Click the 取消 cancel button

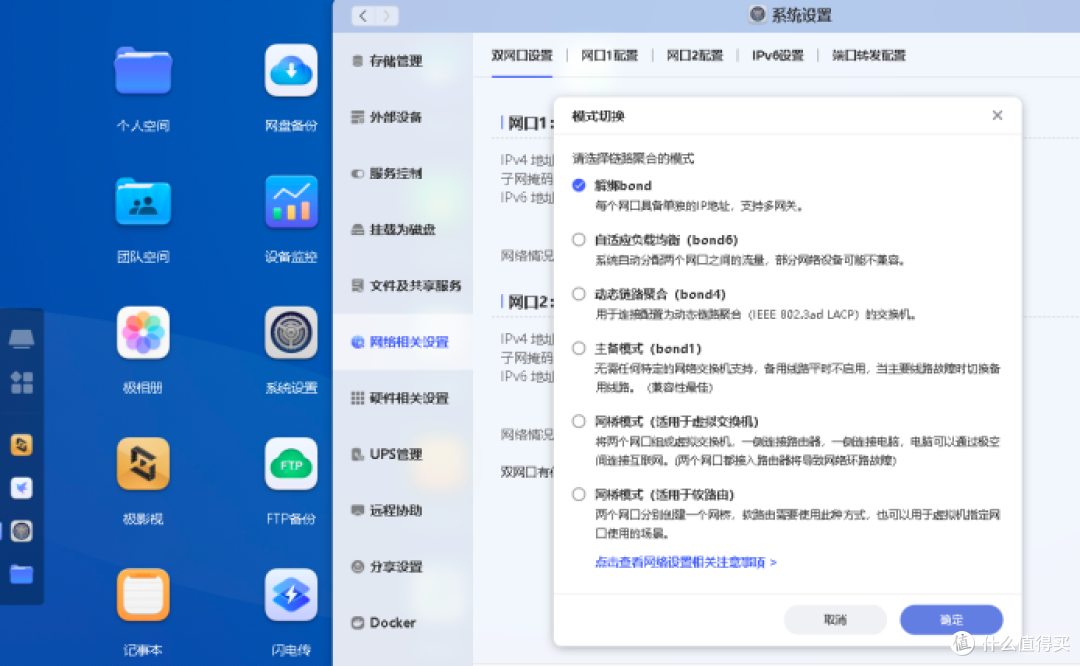click(835, 620)
